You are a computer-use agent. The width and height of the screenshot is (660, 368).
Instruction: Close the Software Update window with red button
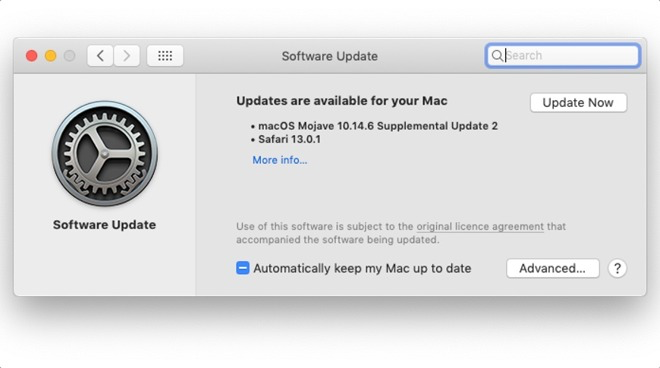[32, 56]
